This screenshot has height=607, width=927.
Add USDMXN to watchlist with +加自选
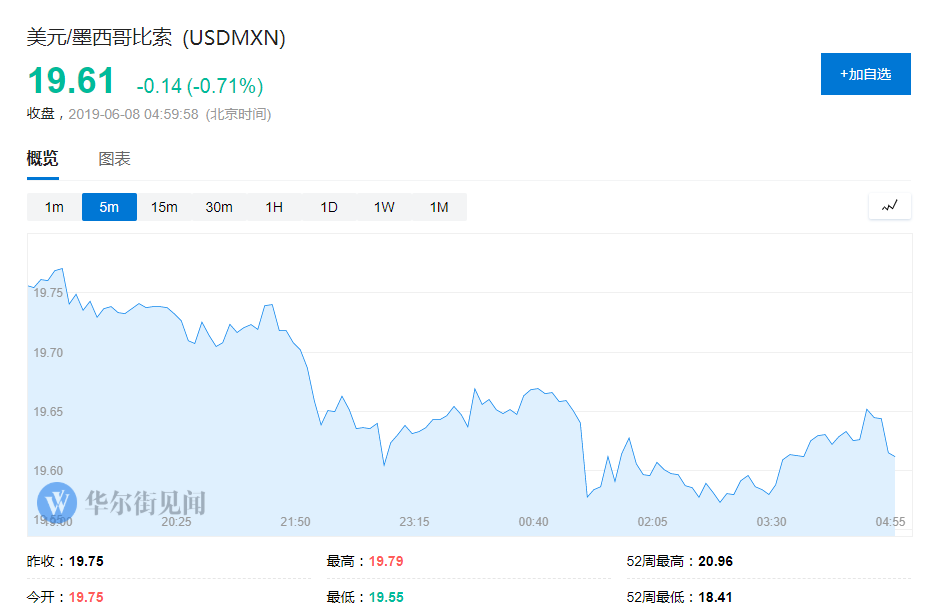coord(866,74)
